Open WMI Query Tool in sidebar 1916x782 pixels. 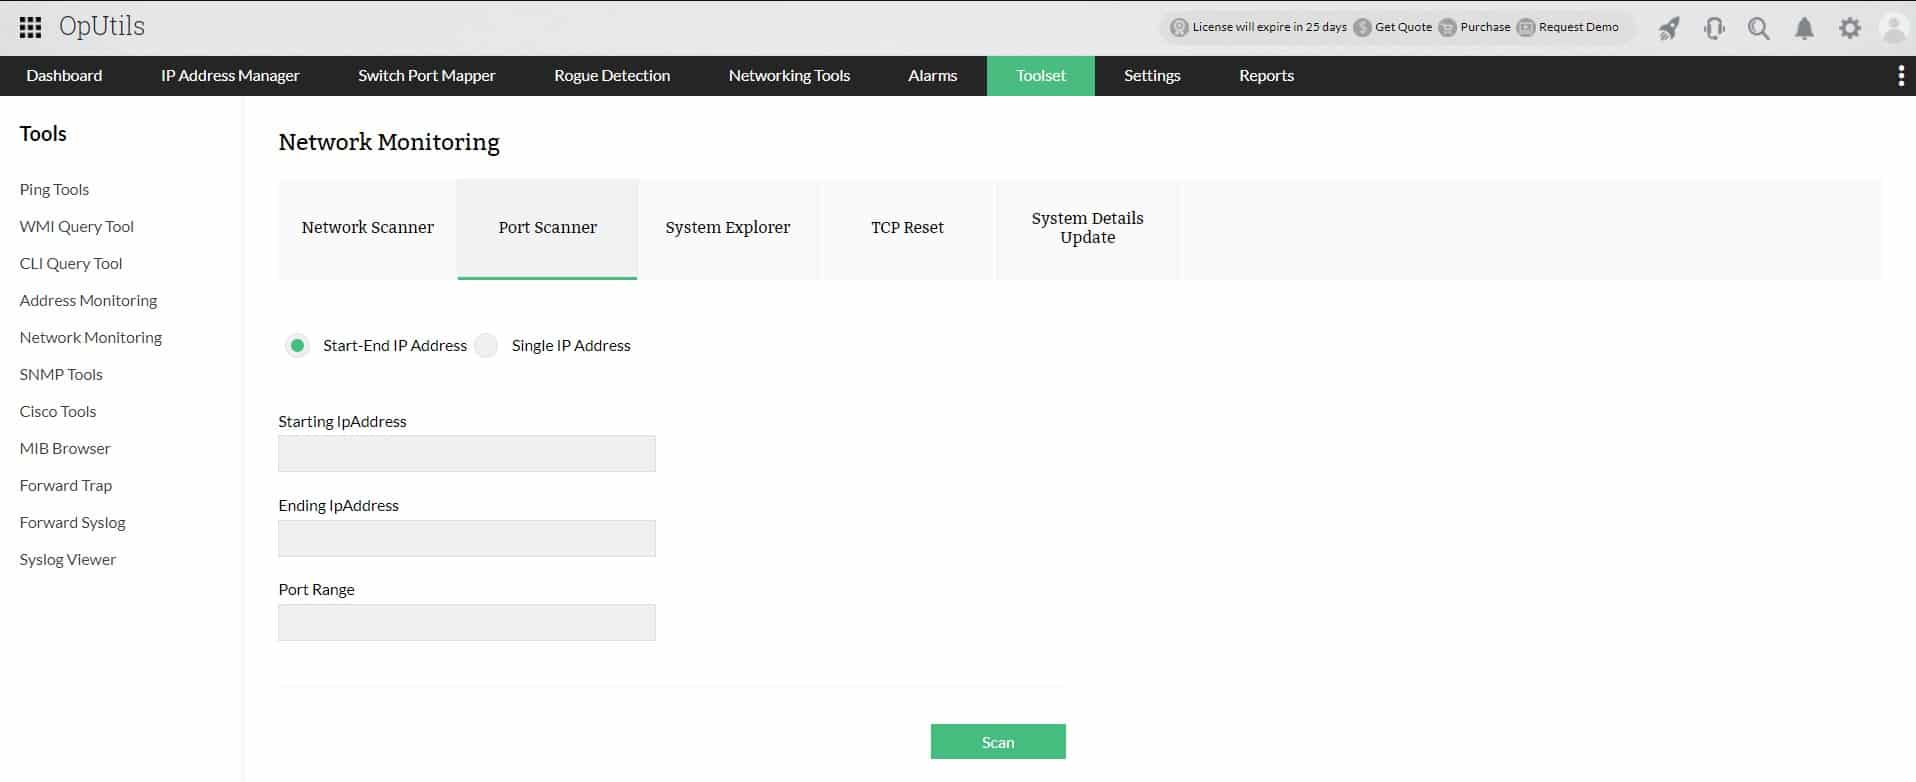click(77, 227)
